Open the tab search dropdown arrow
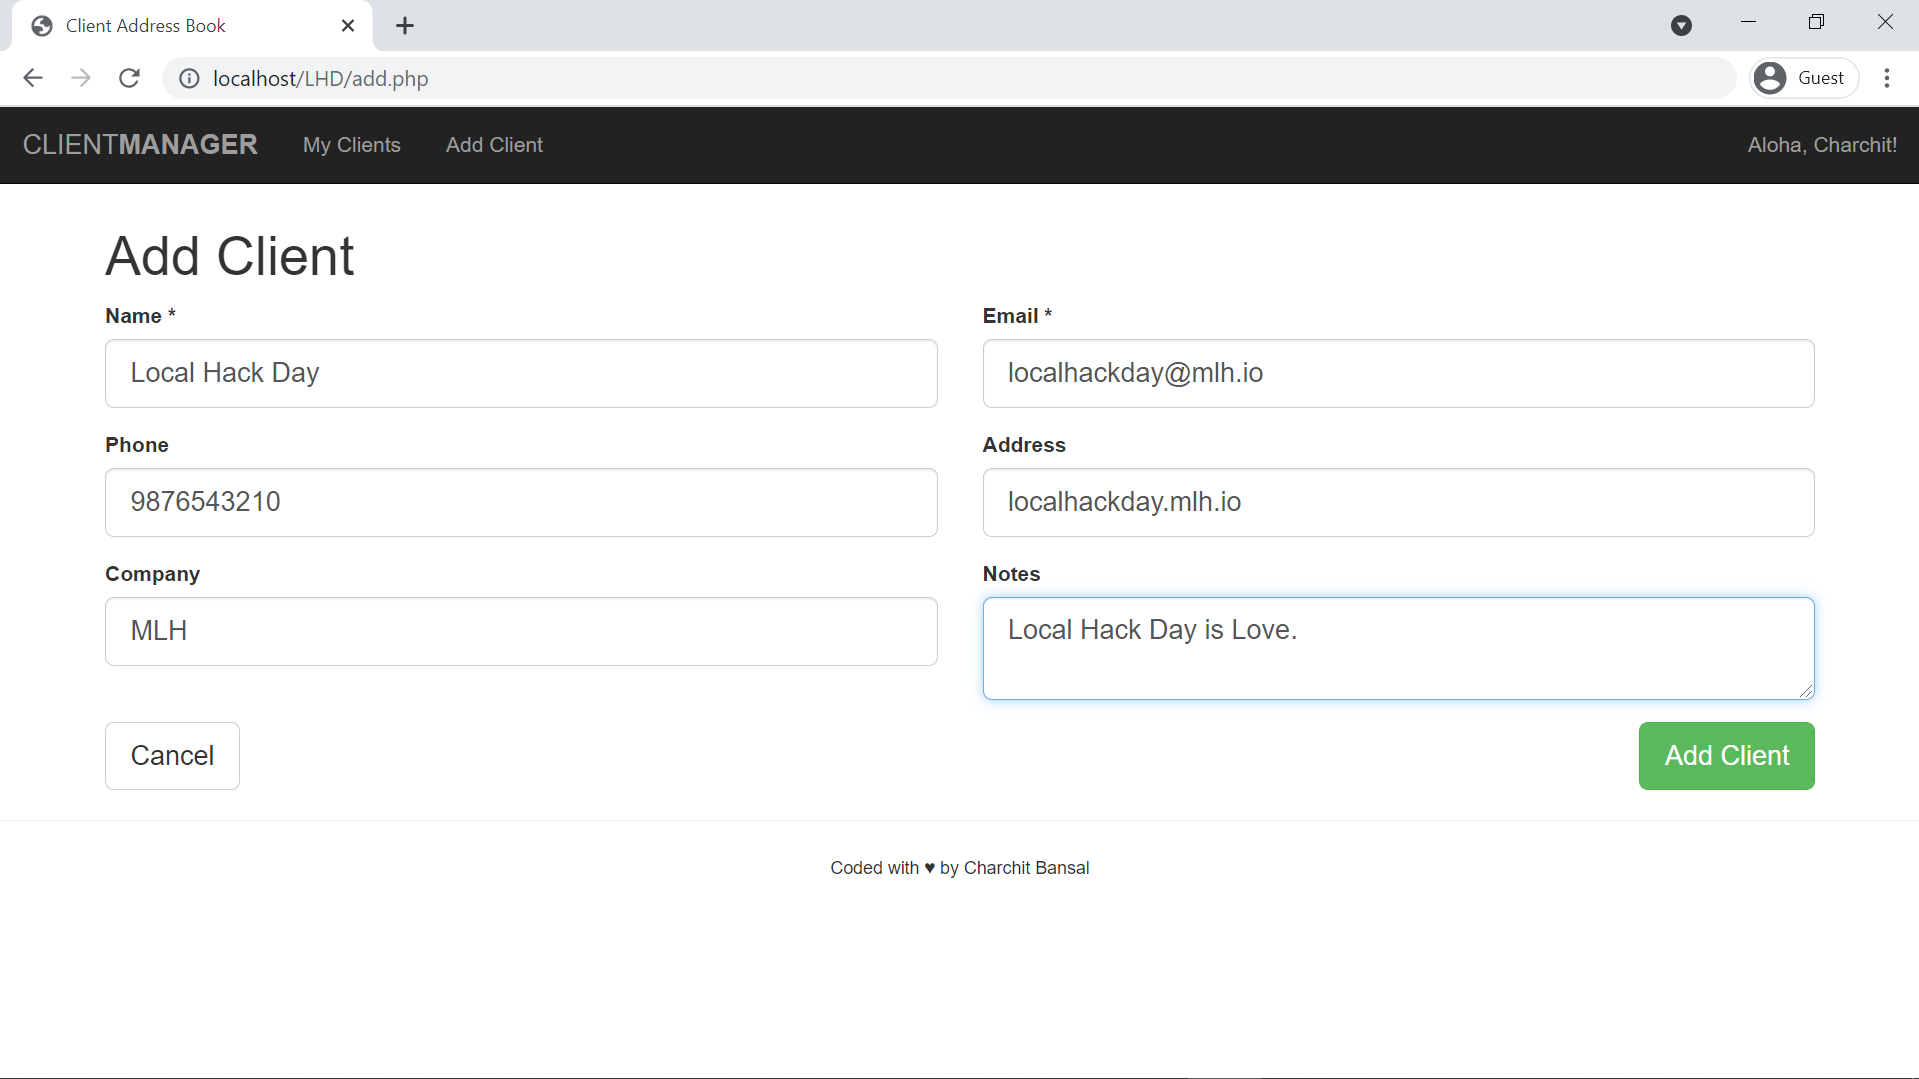Screen dimensions: 1919x1079 point(1682,26)
